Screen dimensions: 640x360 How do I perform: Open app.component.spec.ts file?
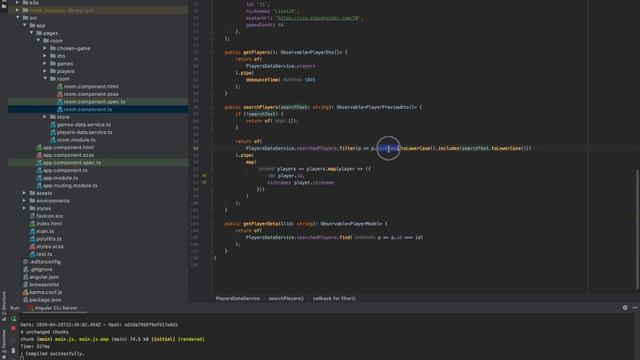pos(72,162)
